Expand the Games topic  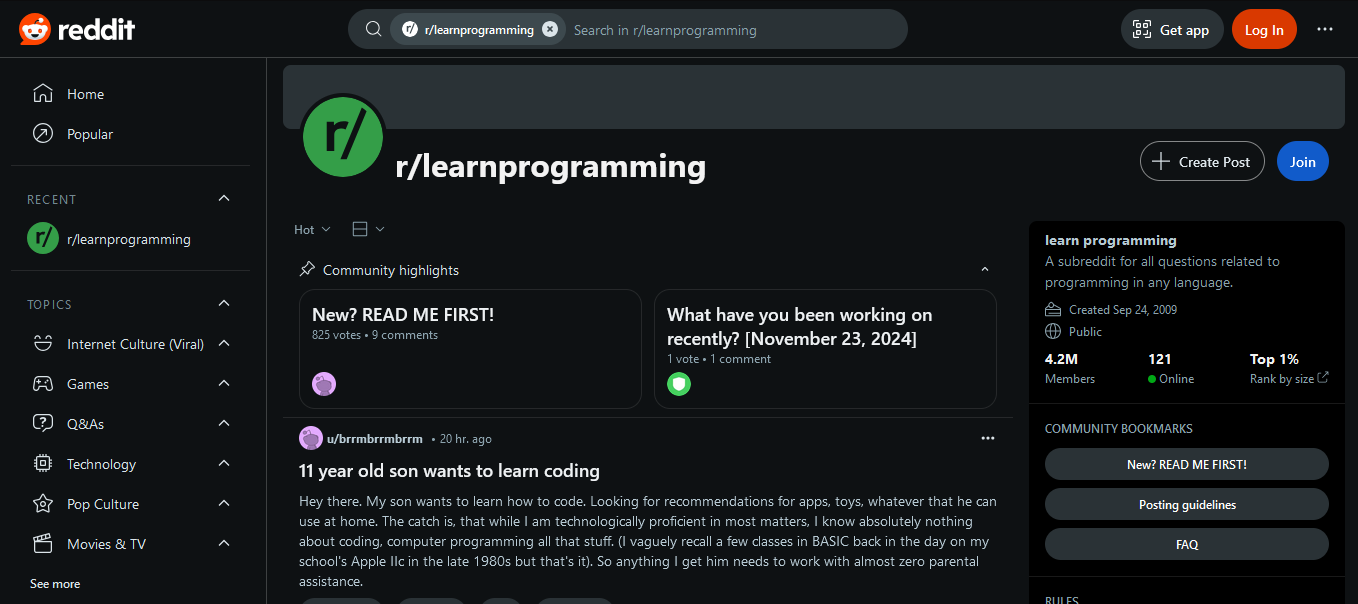pyautogui.click(x=224, y=383)
